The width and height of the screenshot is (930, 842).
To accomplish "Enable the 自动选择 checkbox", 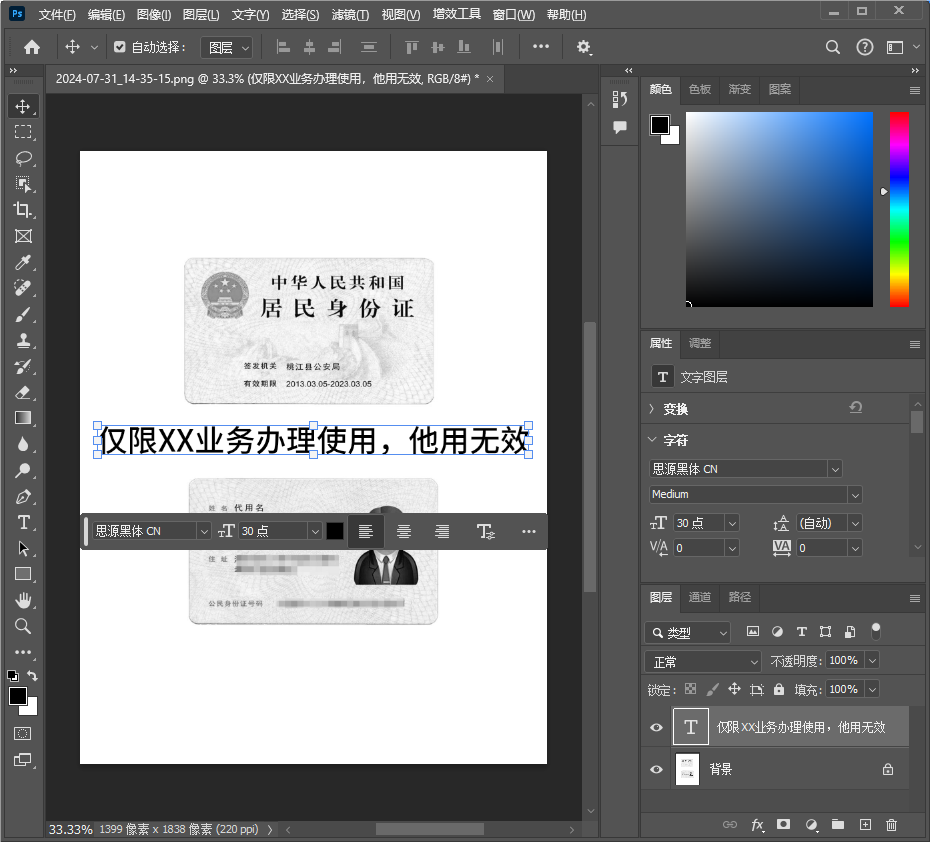I will (x=119, y=47).
